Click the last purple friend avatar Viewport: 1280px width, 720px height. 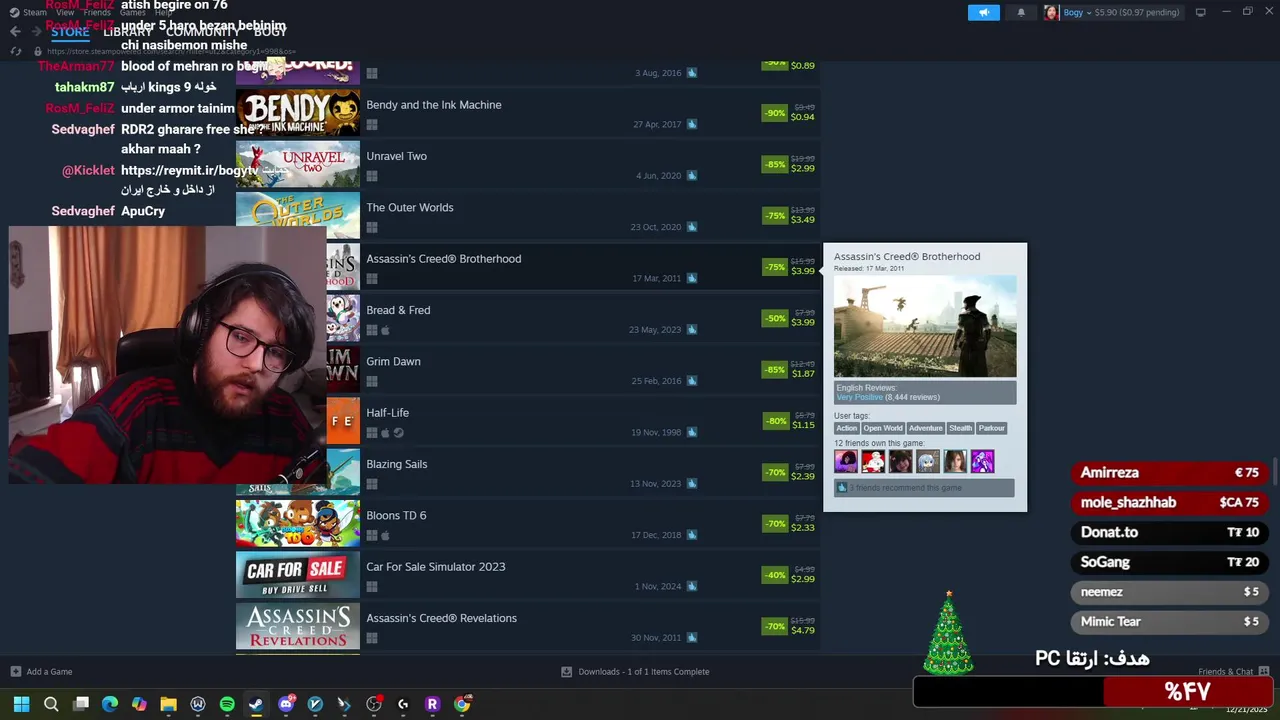point(982,461)
